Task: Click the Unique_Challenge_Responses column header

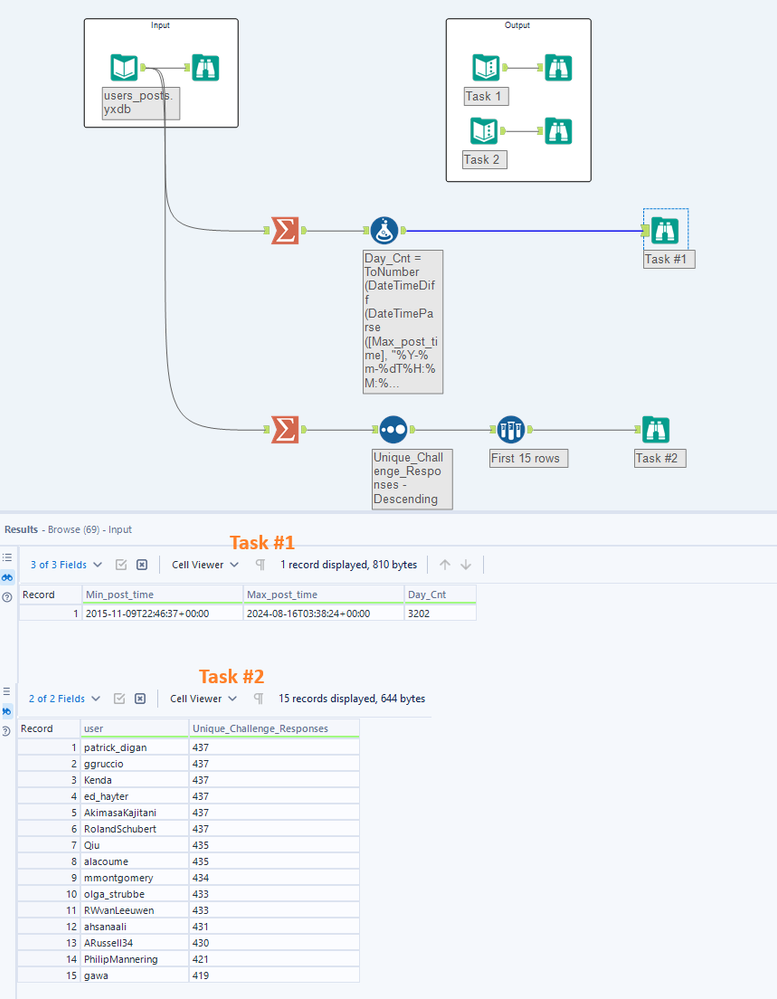Action: [x=274, y=728]
